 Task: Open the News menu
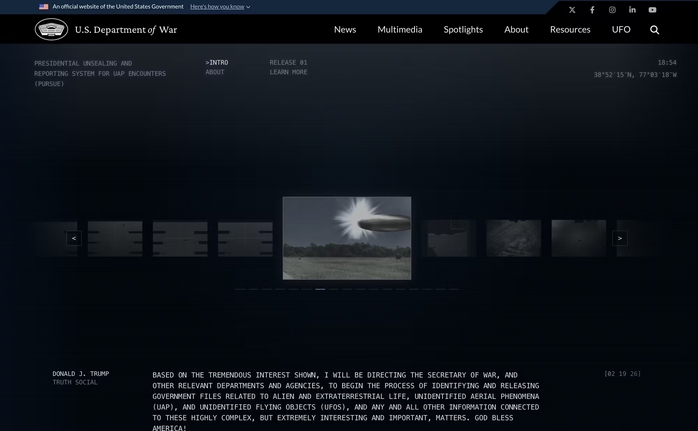click(x=345, y=29)
